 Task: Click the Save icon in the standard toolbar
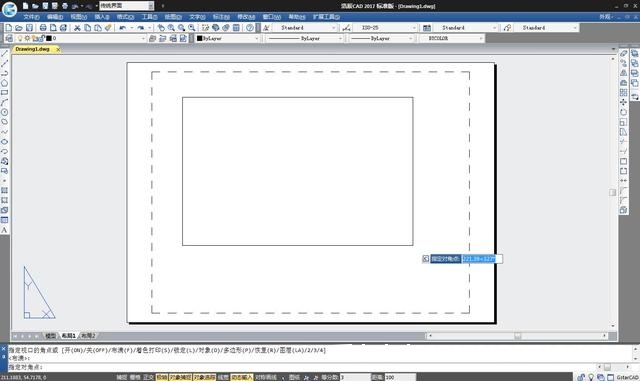(29, 28)
